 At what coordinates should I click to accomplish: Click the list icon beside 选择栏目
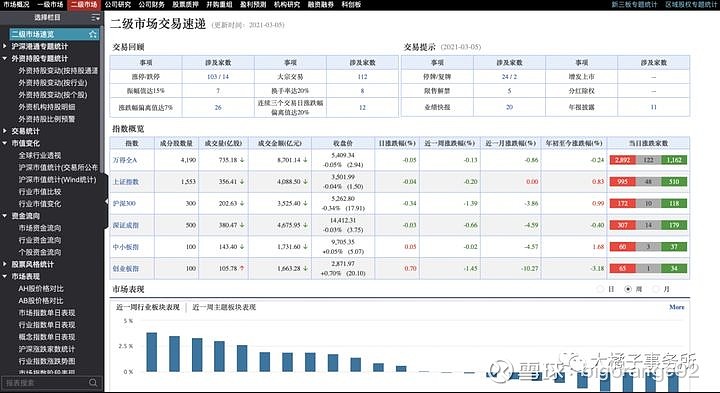point(96,17)
